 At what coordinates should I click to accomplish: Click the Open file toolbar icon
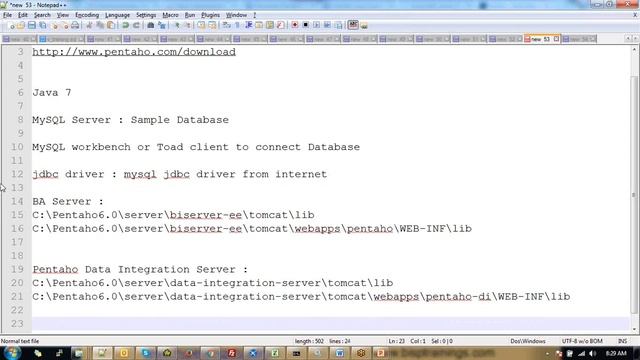click(x=21, y=25)
